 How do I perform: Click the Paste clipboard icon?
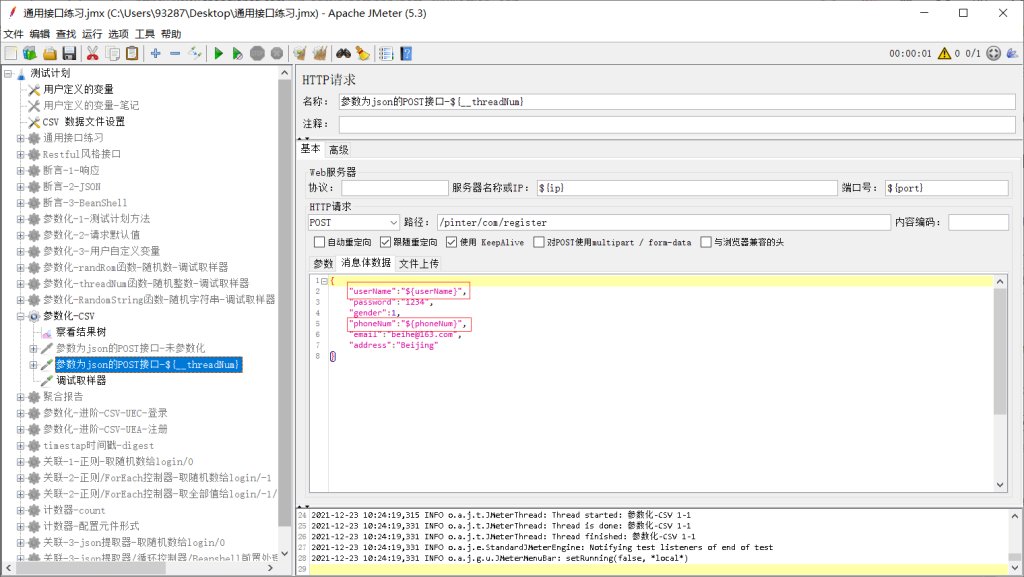tap(132, 54)
